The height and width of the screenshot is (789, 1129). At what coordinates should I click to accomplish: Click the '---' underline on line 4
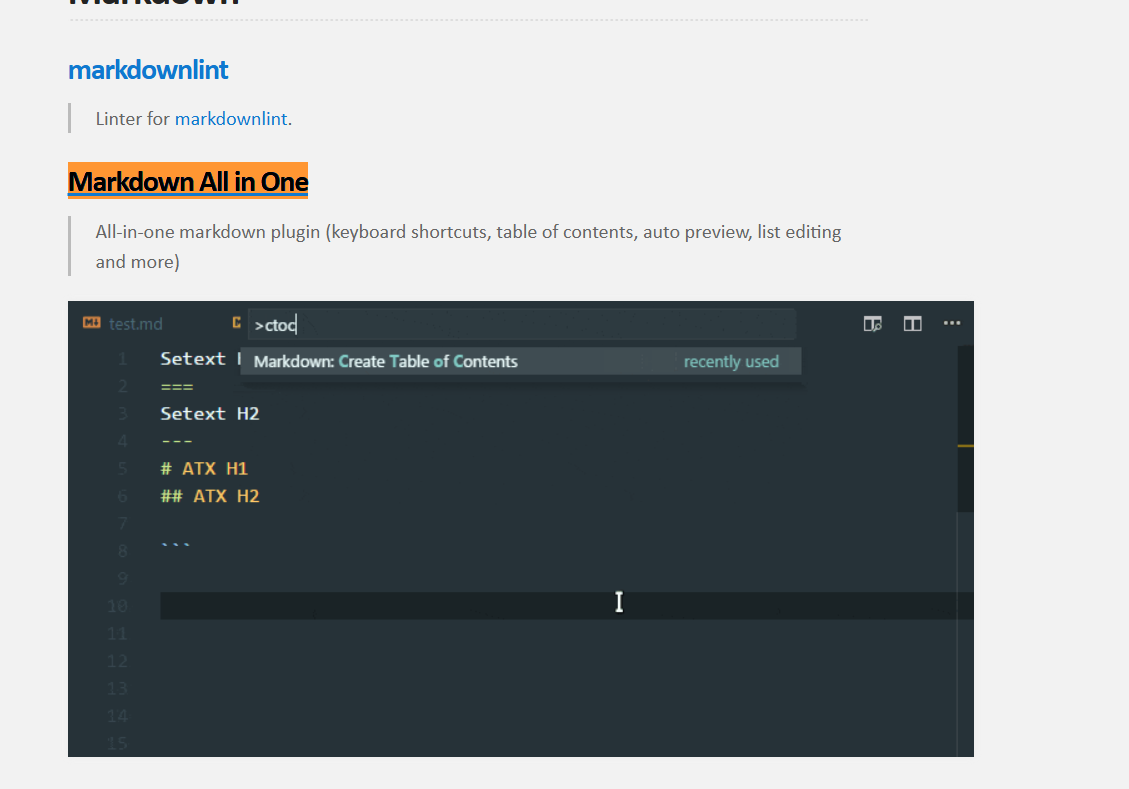point(176,441)
